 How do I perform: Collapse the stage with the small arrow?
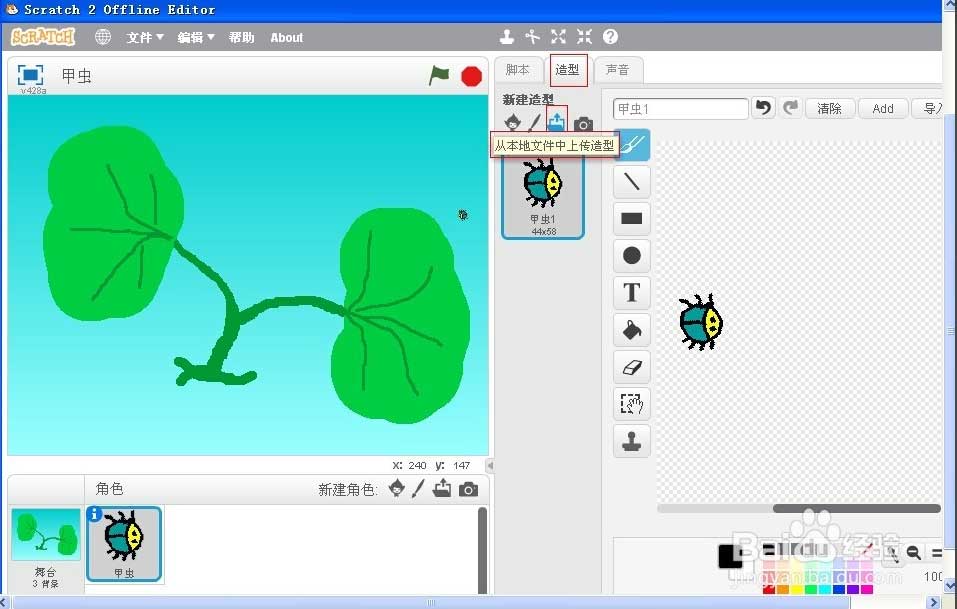pyautogui.click(x=490, y=466)
